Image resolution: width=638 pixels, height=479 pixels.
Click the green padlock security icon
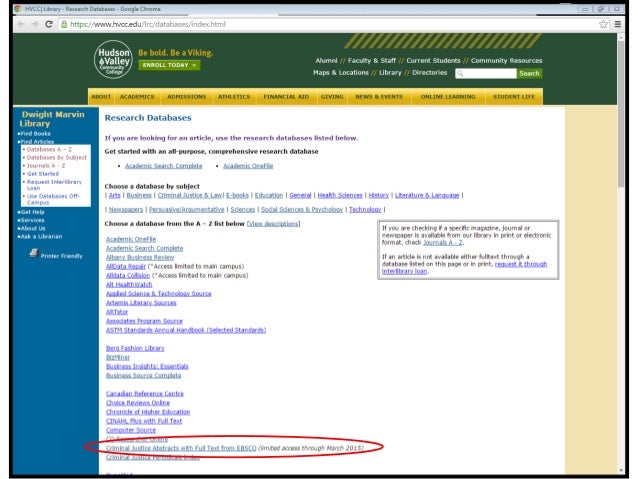pyautogui.click(x=64, y=24)
